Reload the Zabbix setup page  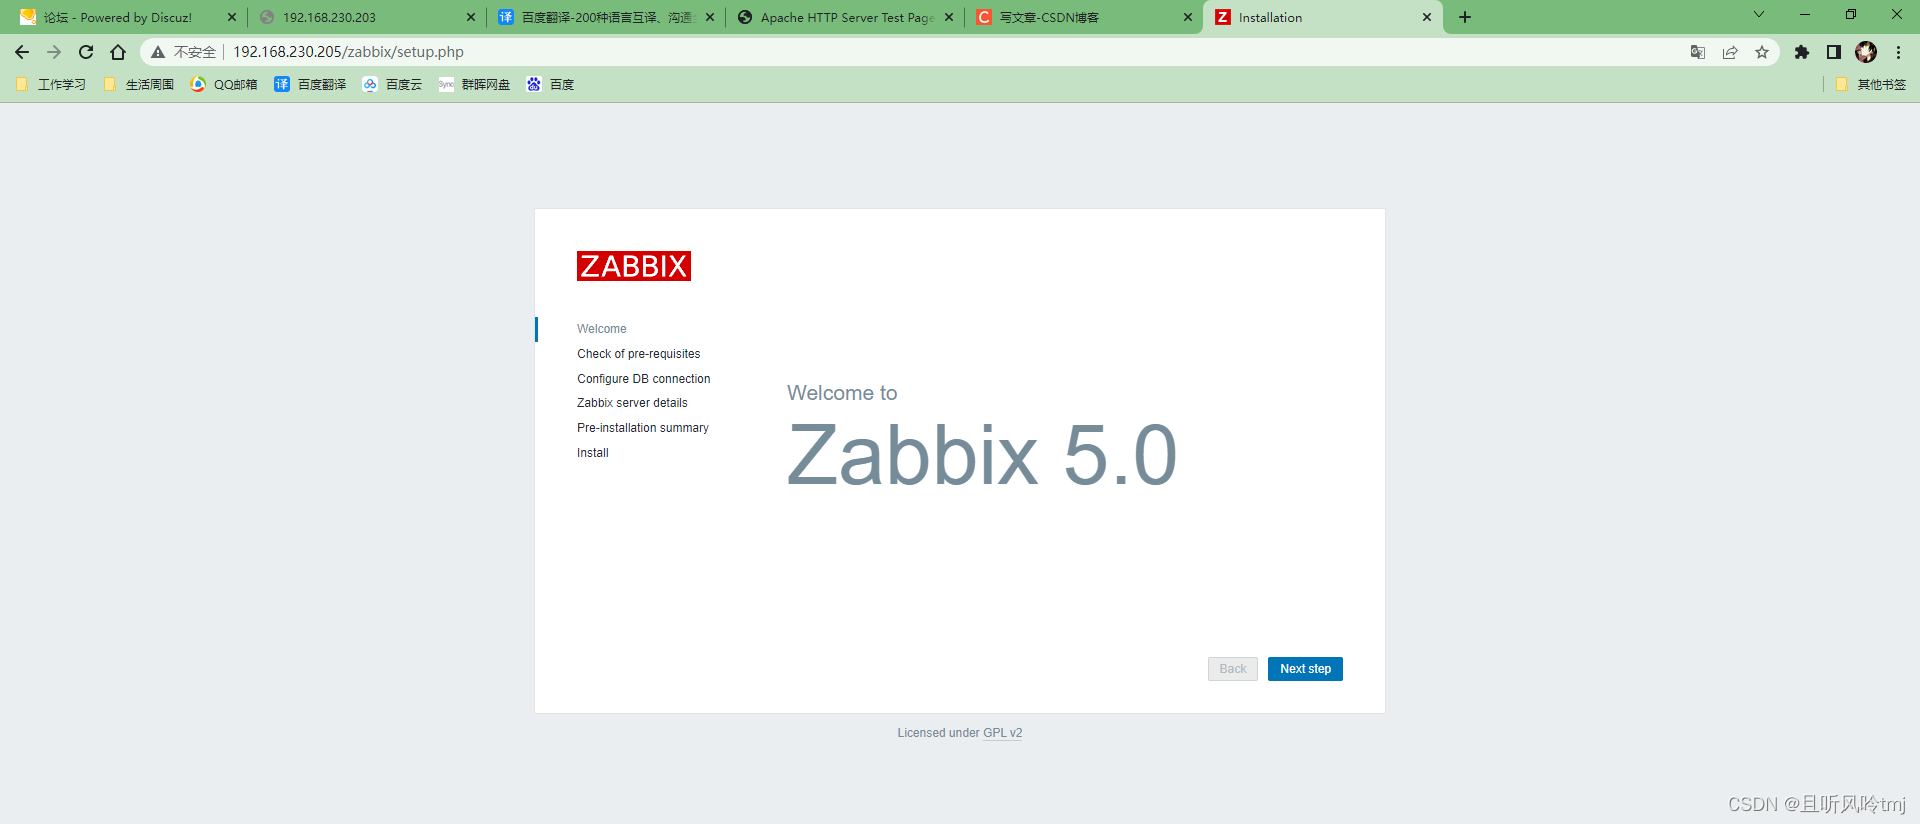pyautogui.click(x=86, y=52)
